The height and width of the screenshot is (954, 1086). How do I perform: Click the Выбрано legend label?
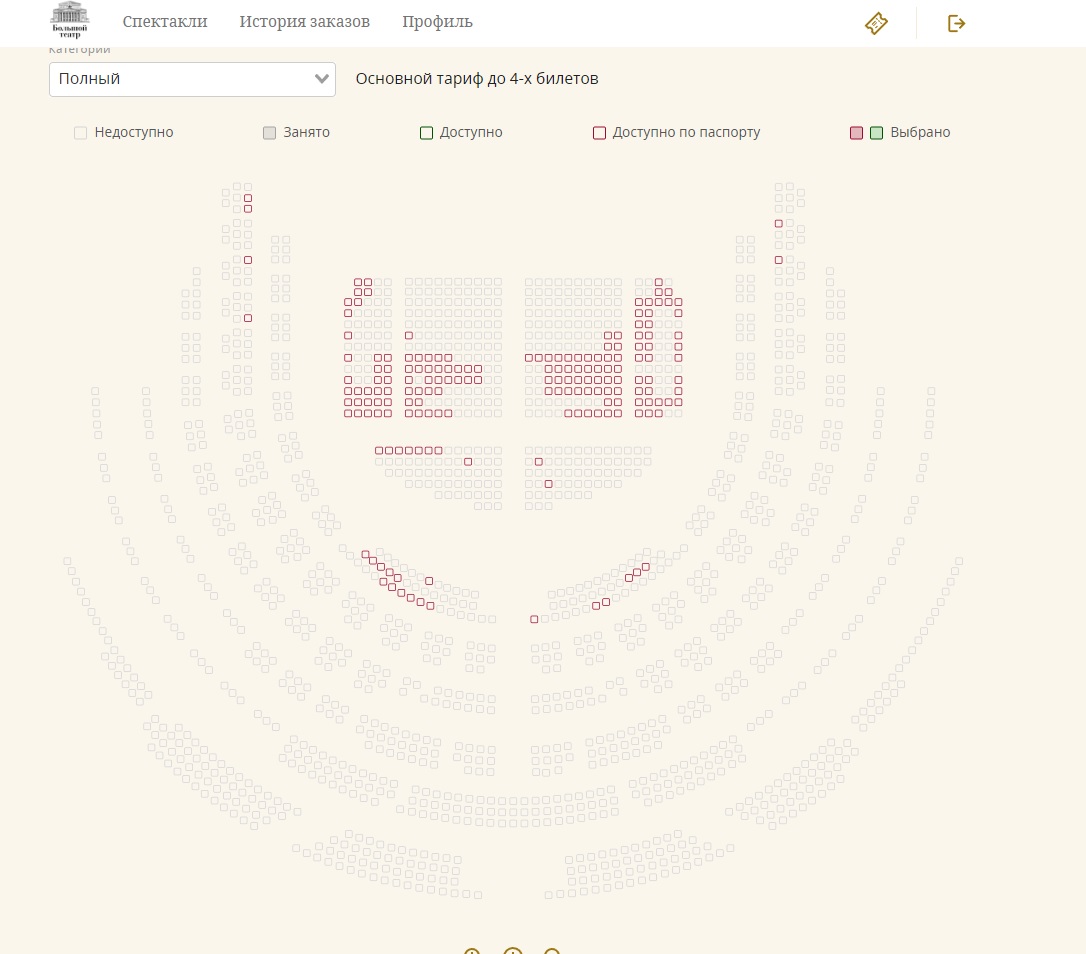coord(920,133)
